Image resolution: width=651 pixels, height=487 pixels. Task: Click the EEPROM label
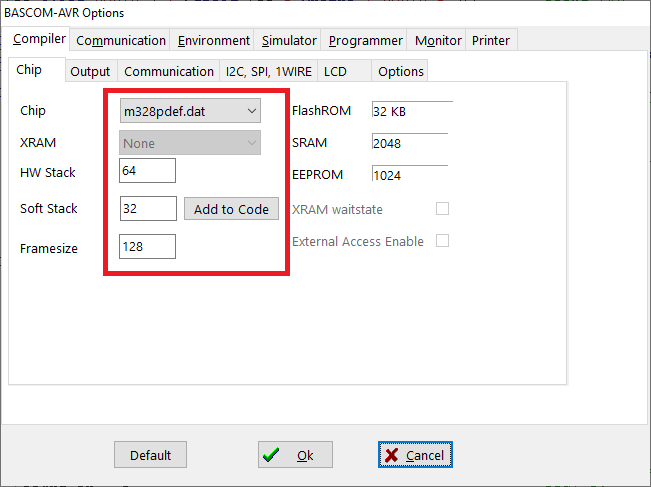(317, 174)
